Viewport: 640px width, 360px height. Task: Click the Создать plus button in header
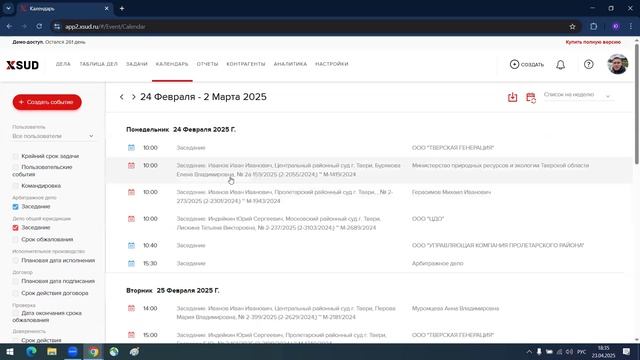tap(527, 64)
